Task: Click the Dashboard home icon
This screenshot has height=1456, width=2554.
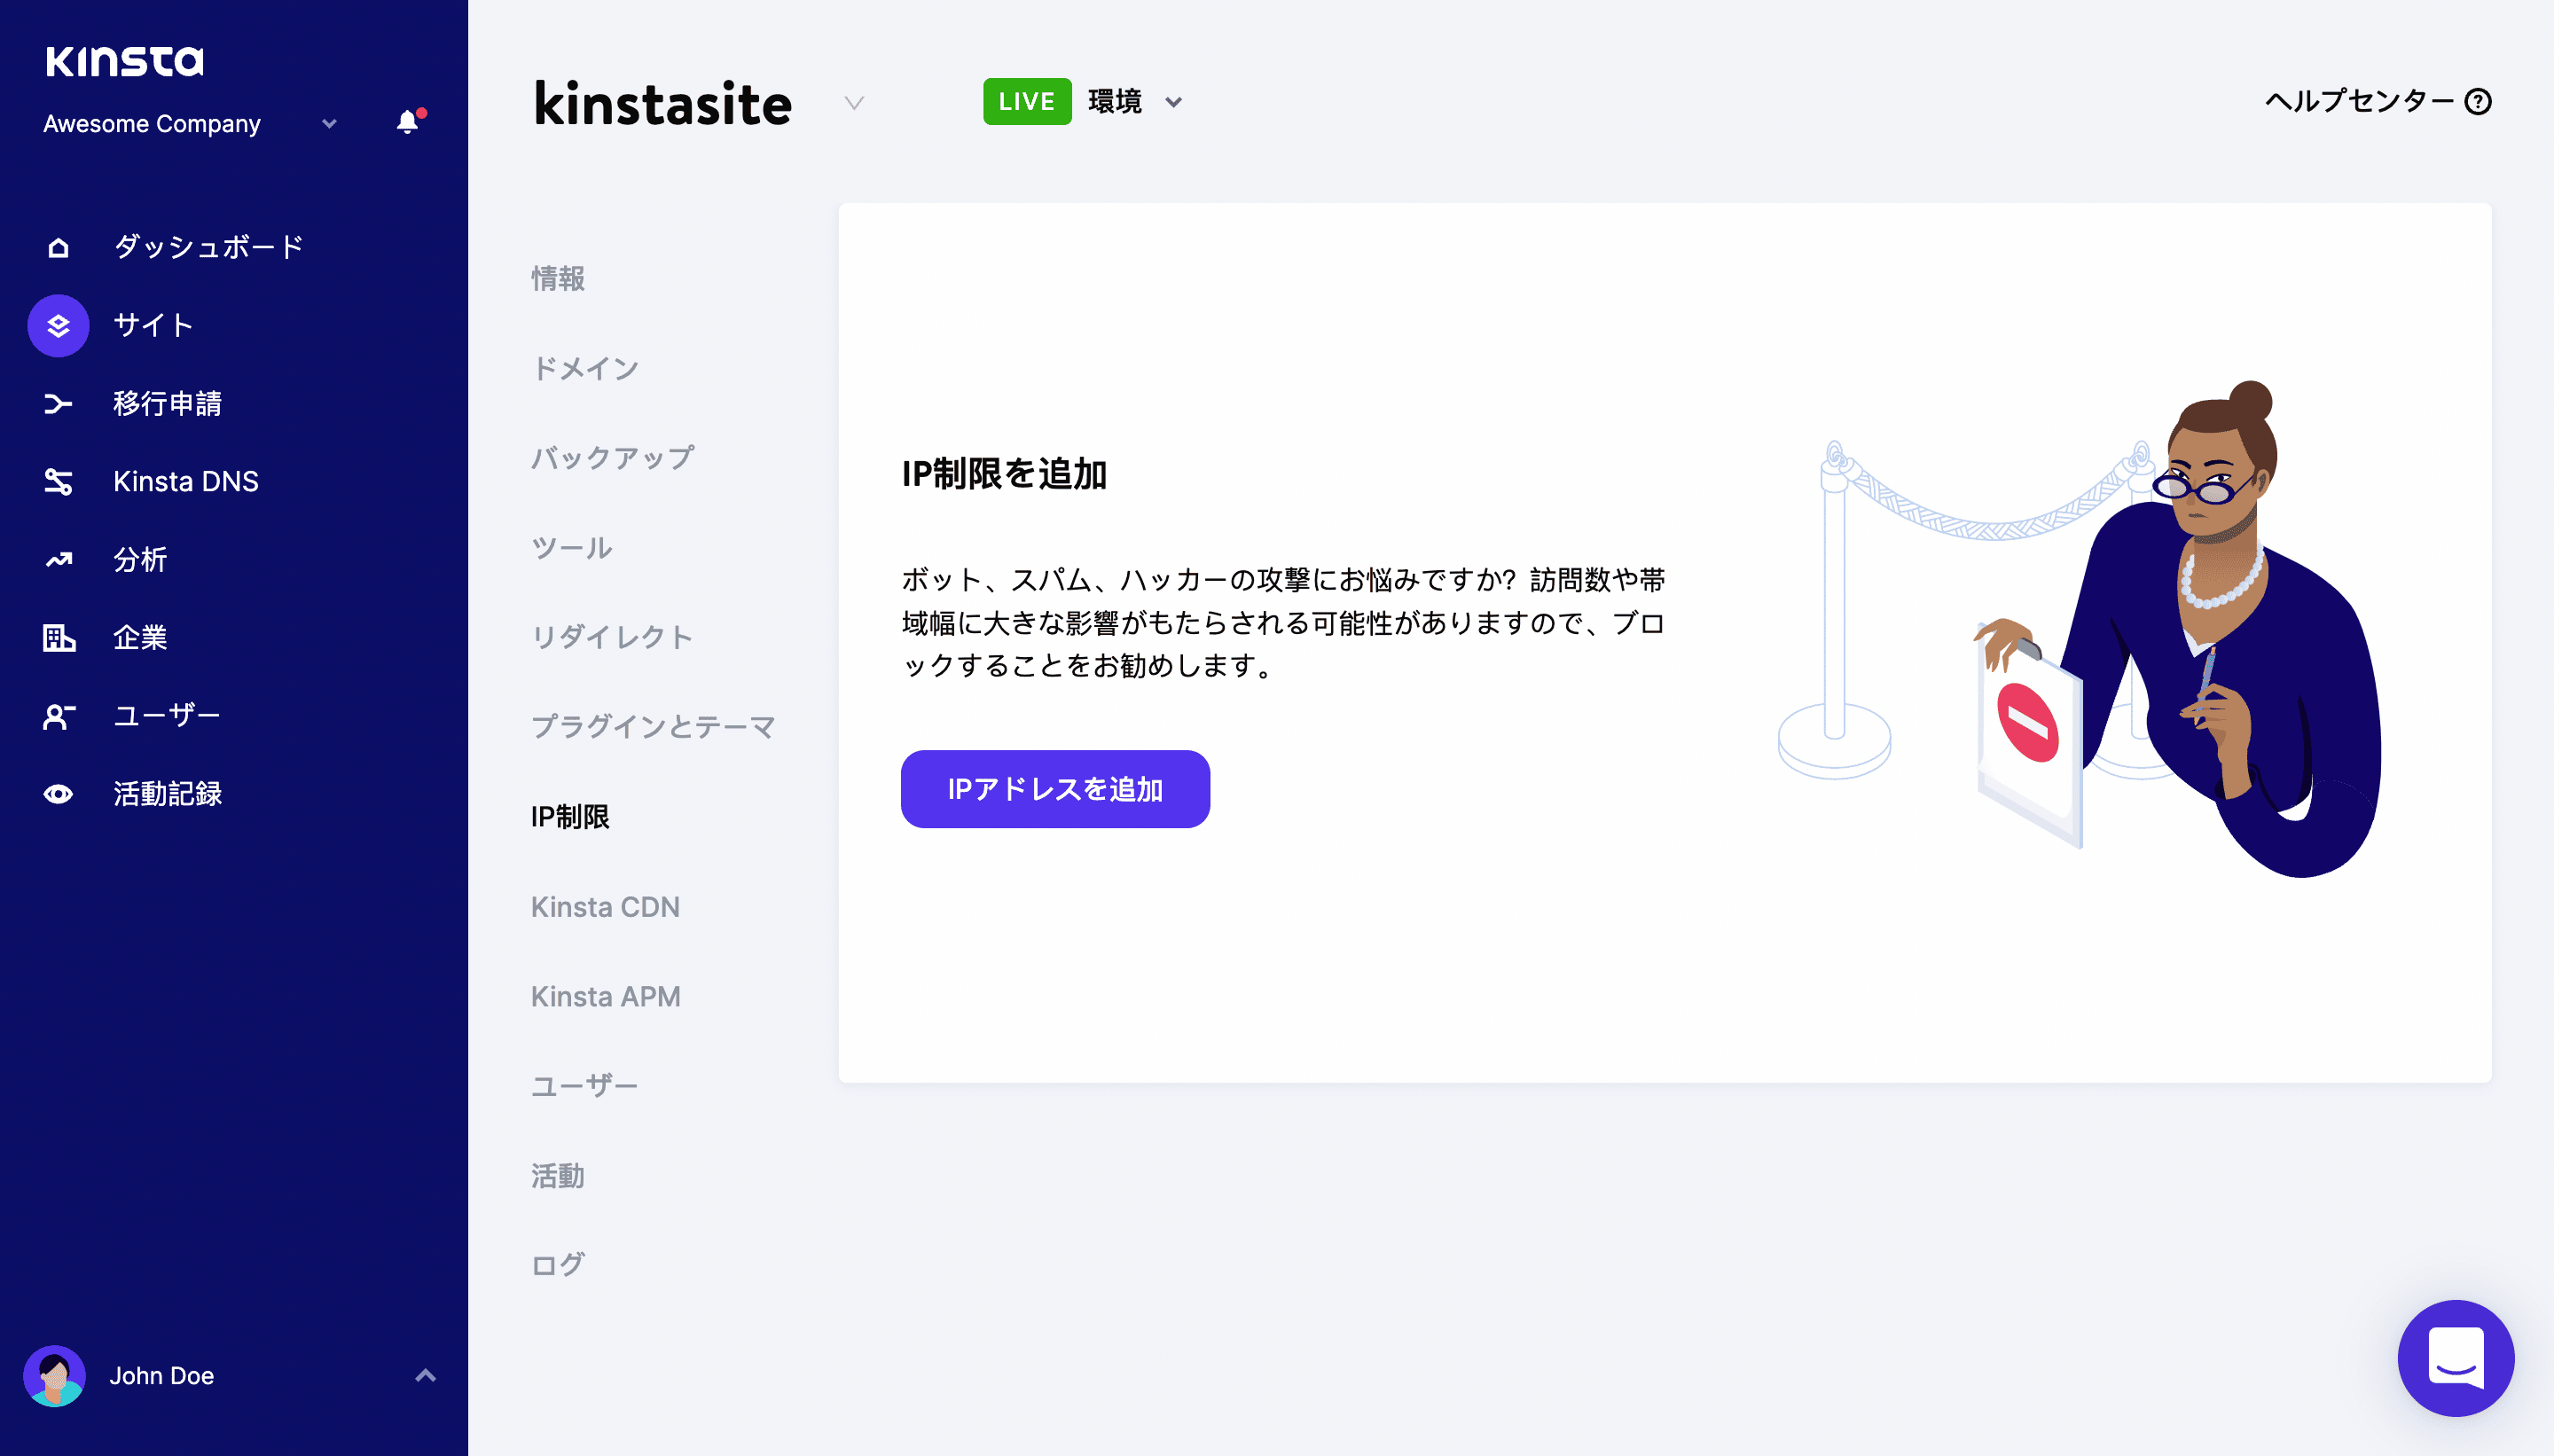Action: (58, 247)
